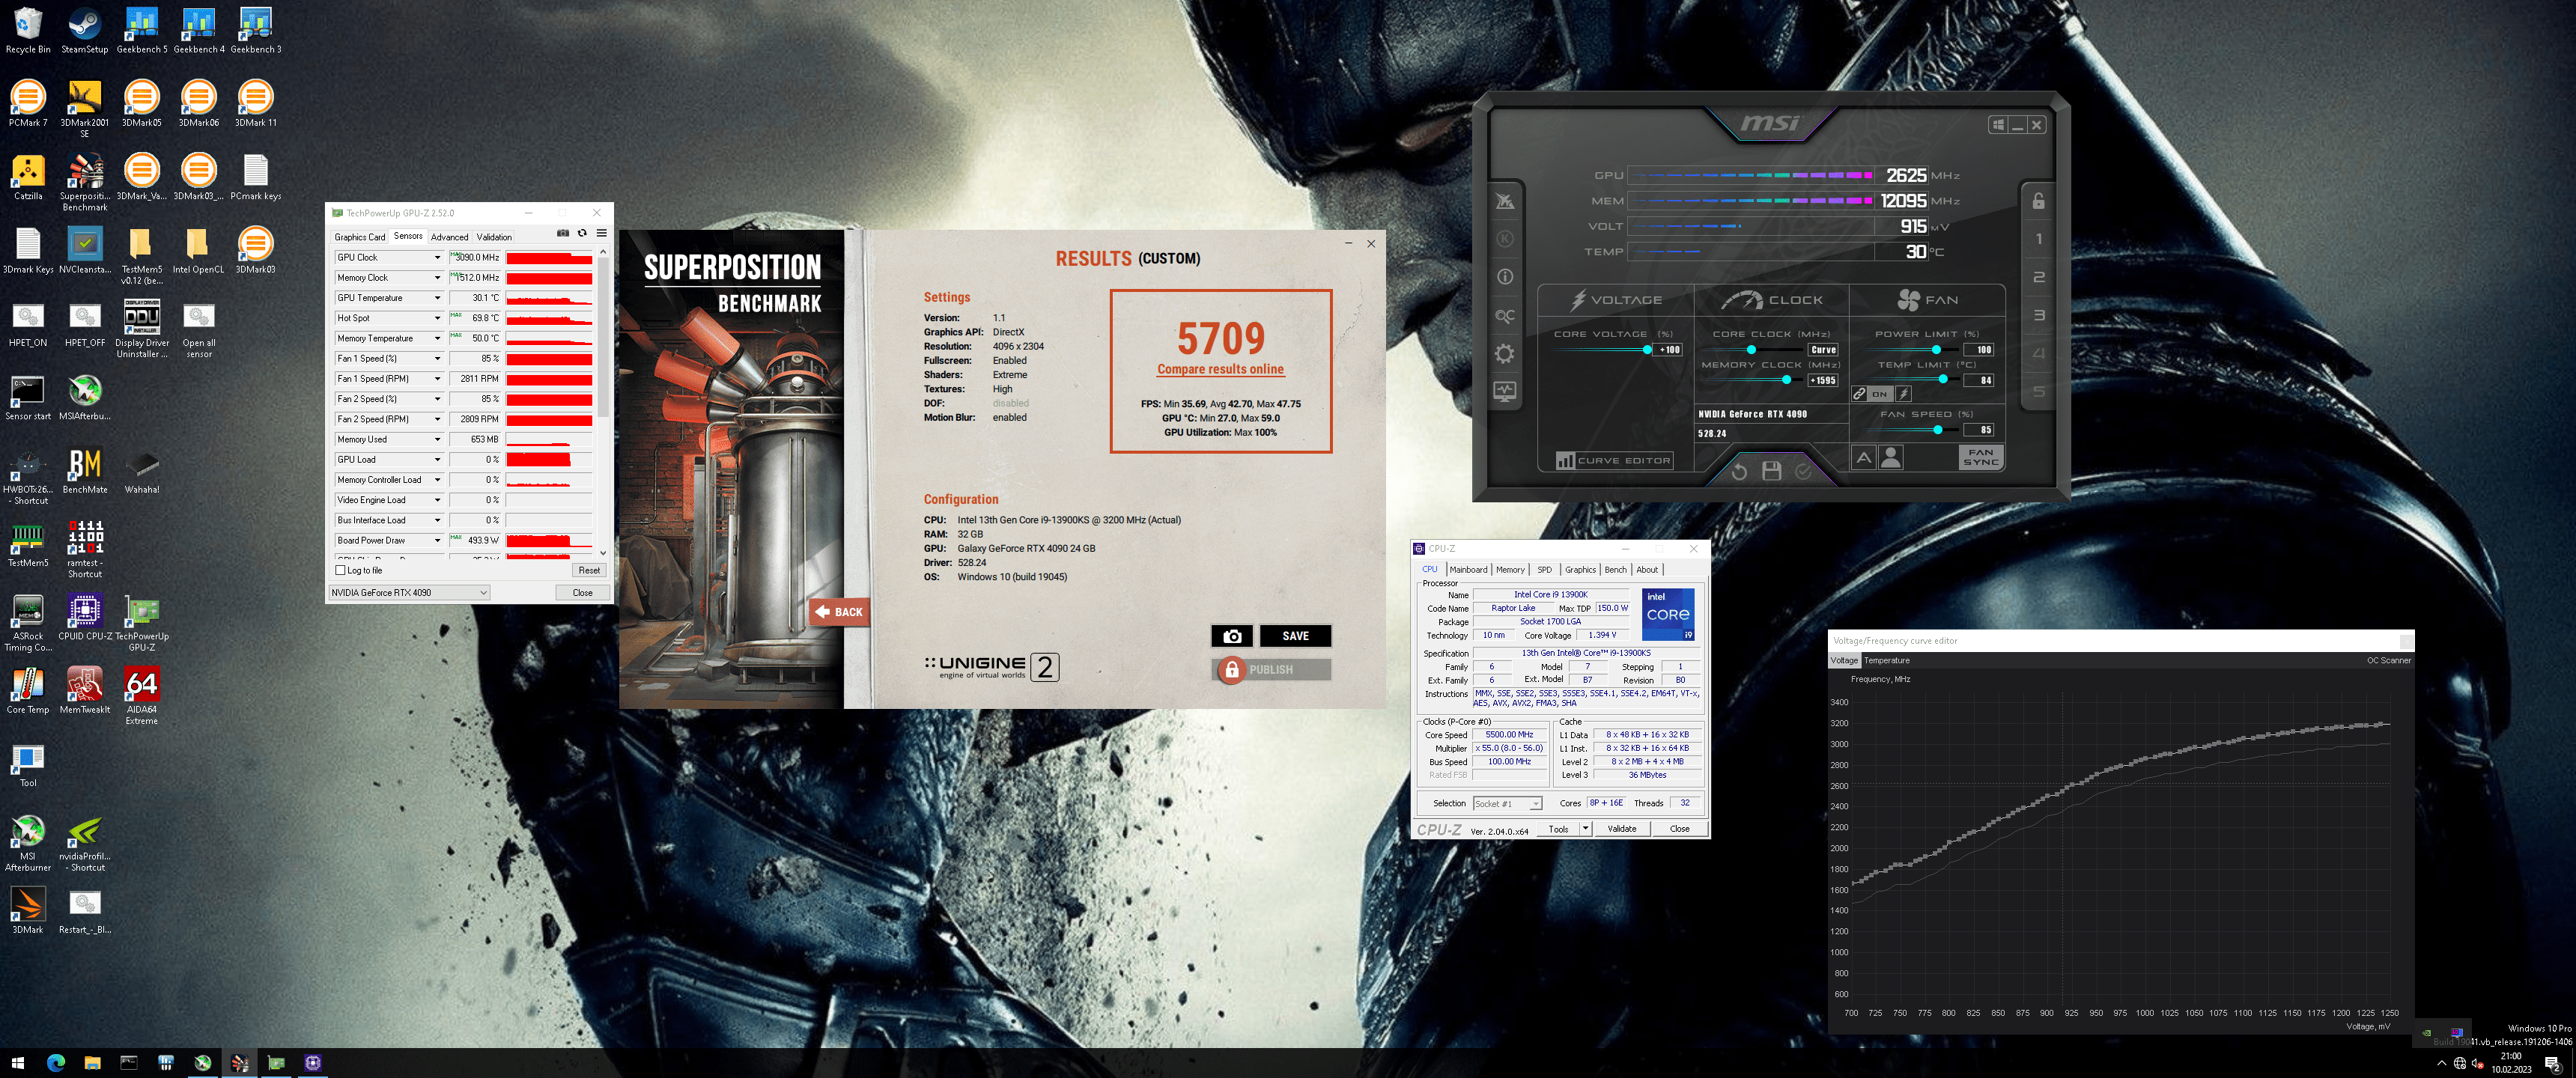Enable GPU-Z Log to file checkbox
This screenshot has width=2576, height=1078.
coord(341,570)
